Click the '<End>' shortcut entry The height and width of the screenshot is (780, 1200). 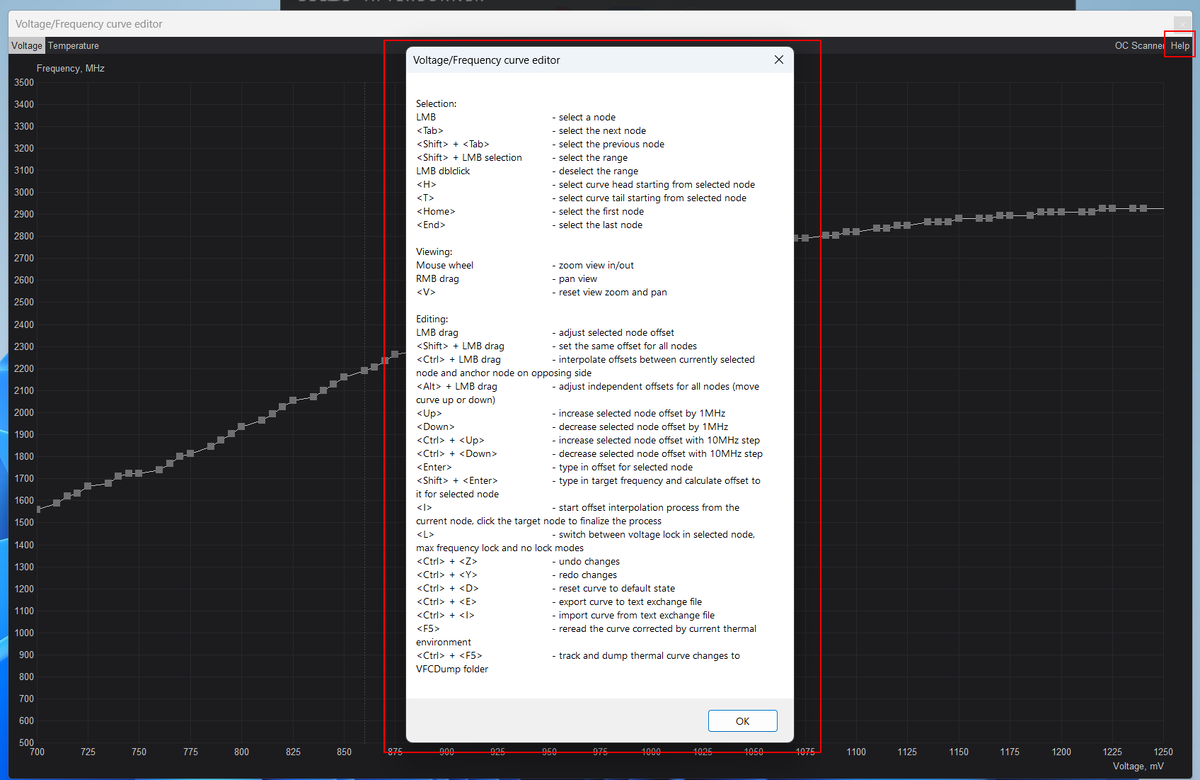point(431,225)
